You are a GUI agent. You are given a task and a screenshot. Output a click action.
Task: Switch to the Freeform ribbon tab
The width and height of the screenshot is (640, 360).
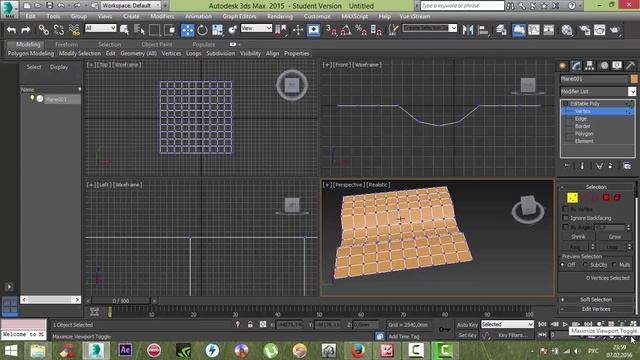pyautogui.click(x=66, y=44)
